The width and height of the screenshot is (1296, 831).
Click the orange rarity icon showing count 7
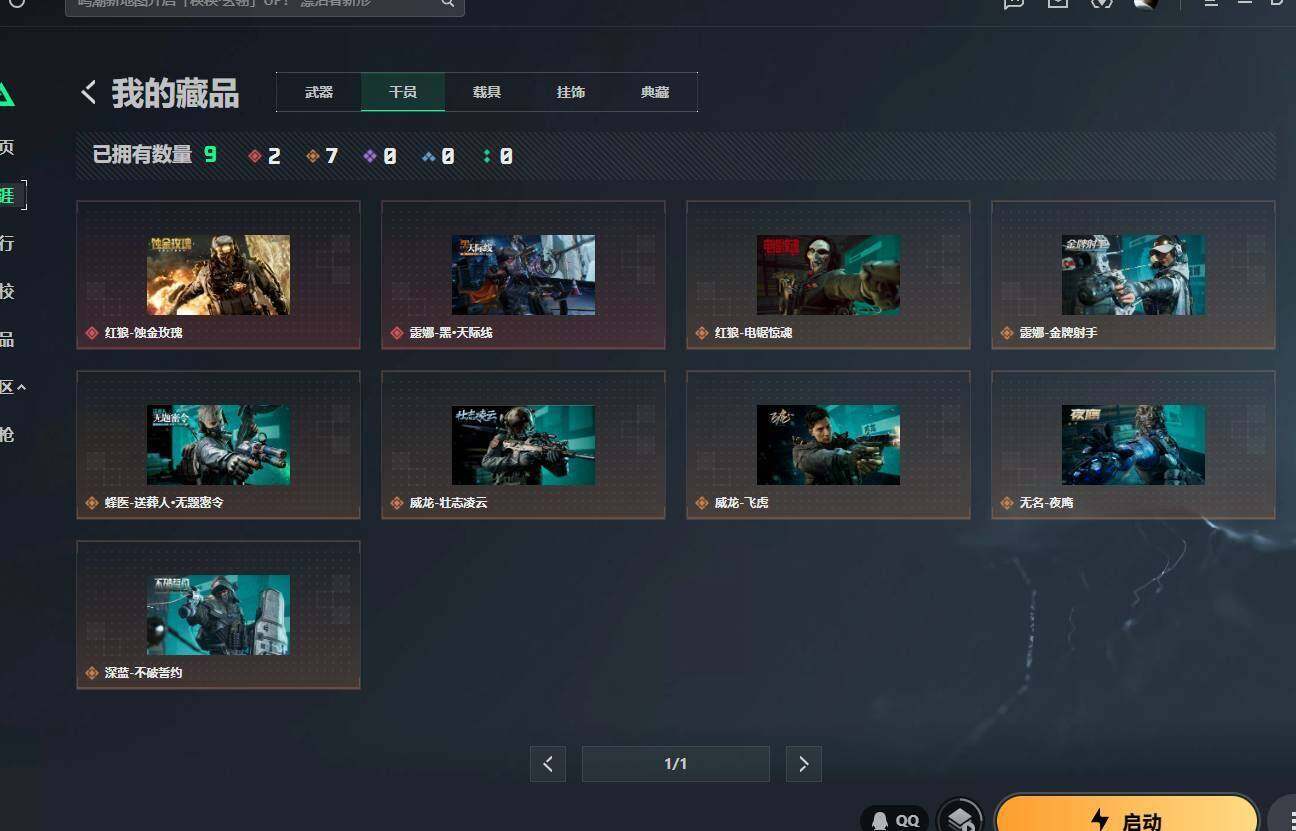click(x=313, y=156)
